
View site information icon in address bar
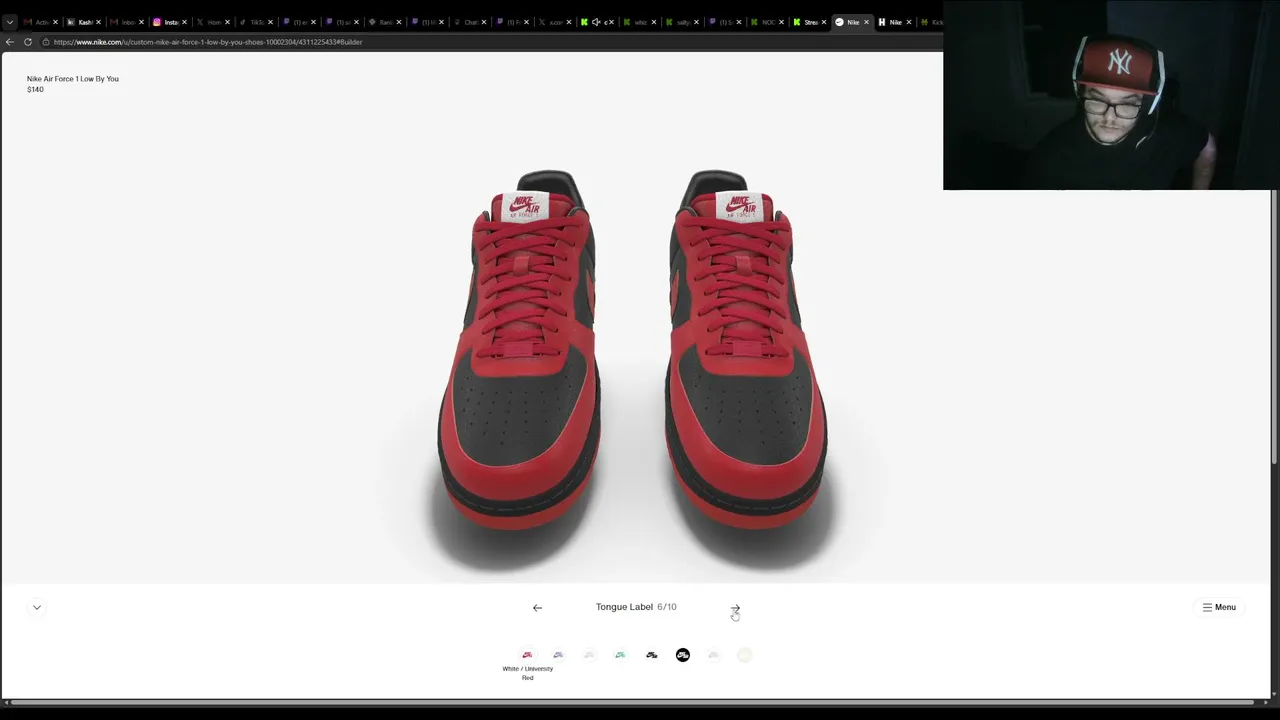(x=45, y=42)
